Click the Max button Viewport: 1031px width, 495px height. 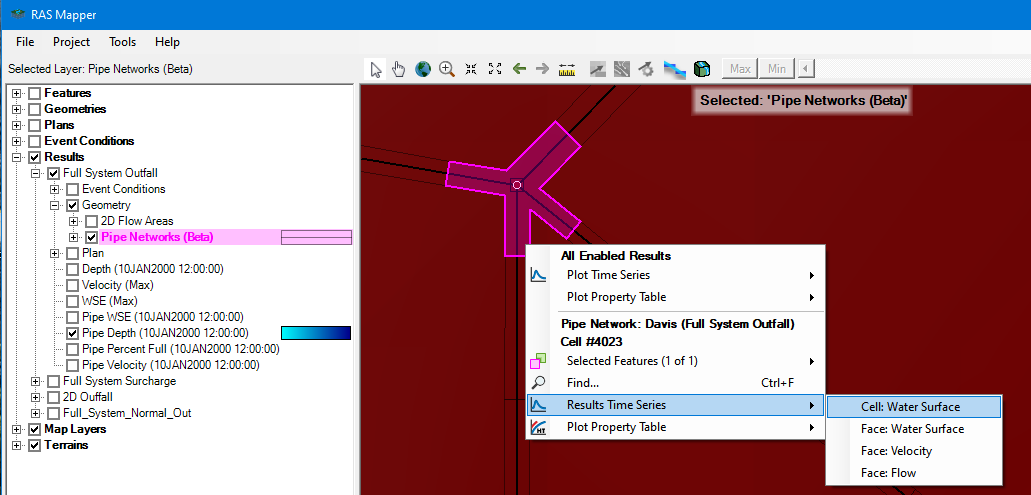pyautogui.click(x=740, y=69)
